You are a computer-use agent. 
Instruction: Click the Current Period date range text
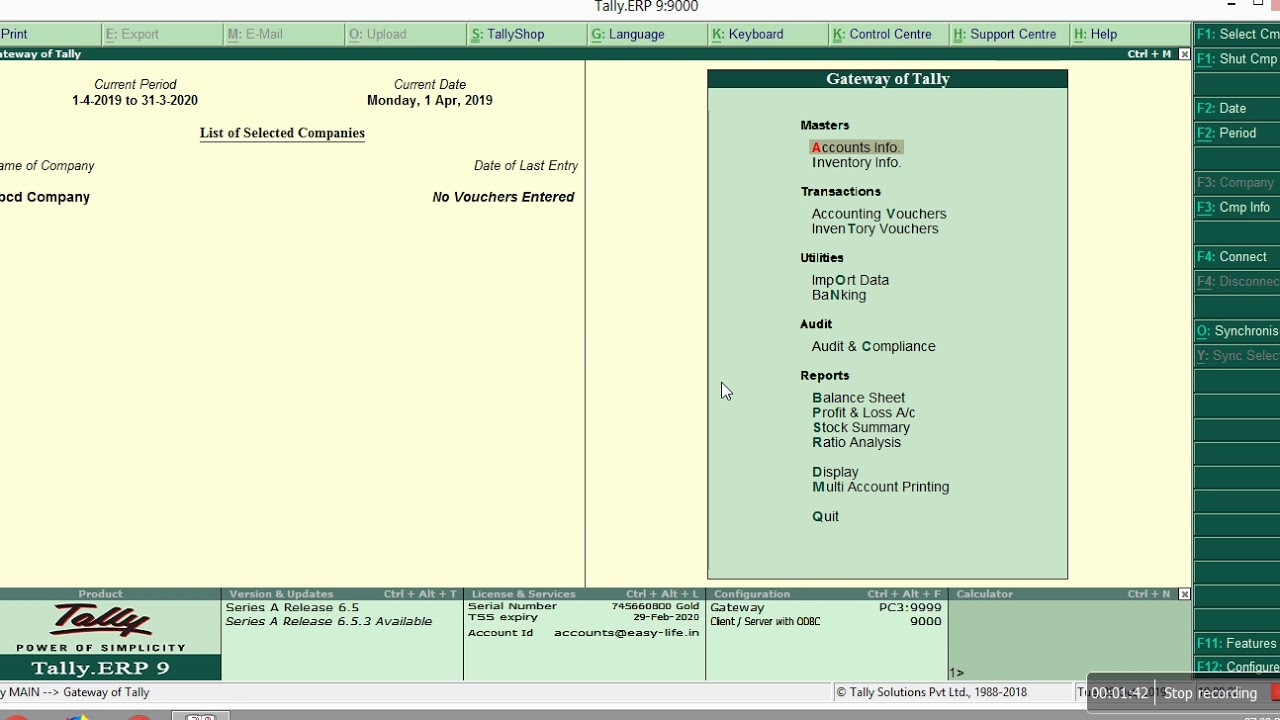click(135, 100)
